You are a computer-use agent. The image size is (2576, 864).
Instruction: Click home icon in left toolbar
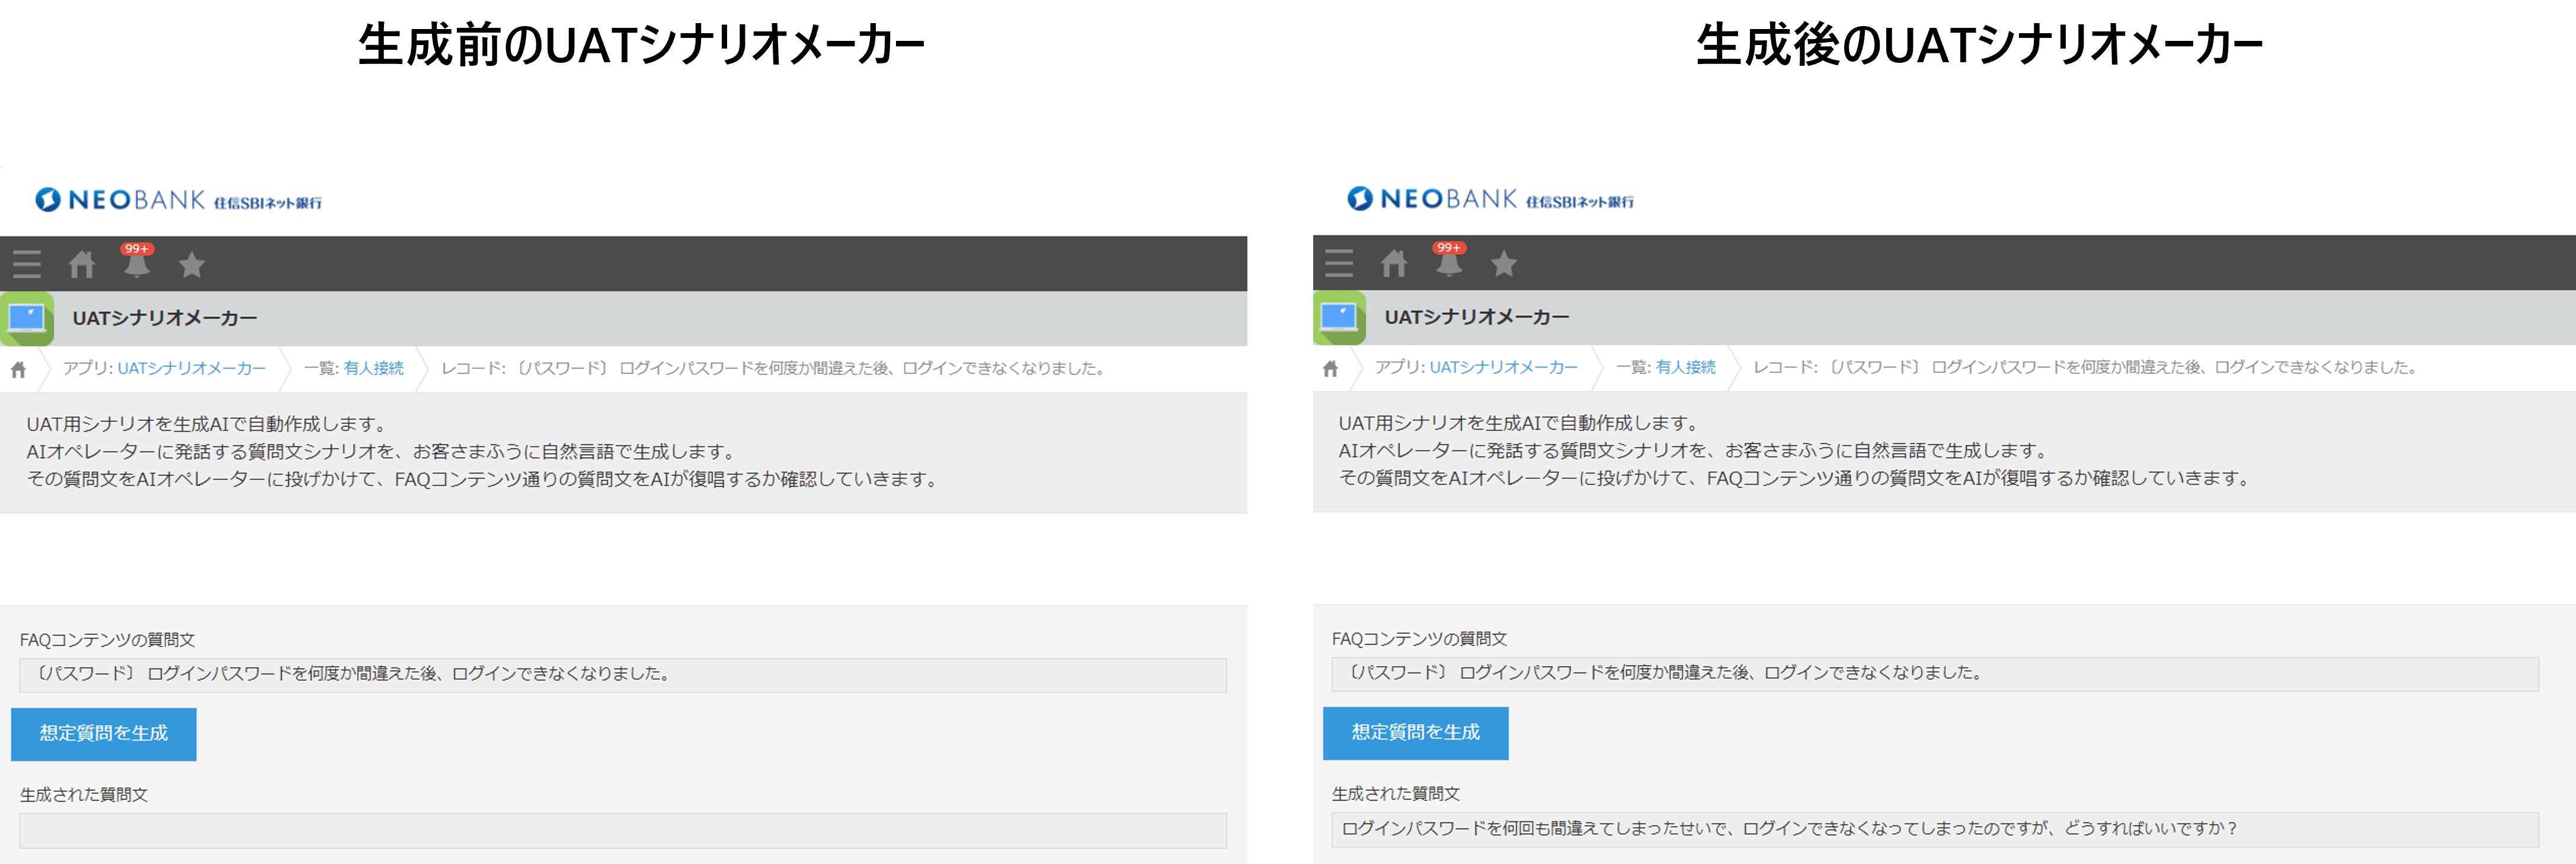coord(82,264)
